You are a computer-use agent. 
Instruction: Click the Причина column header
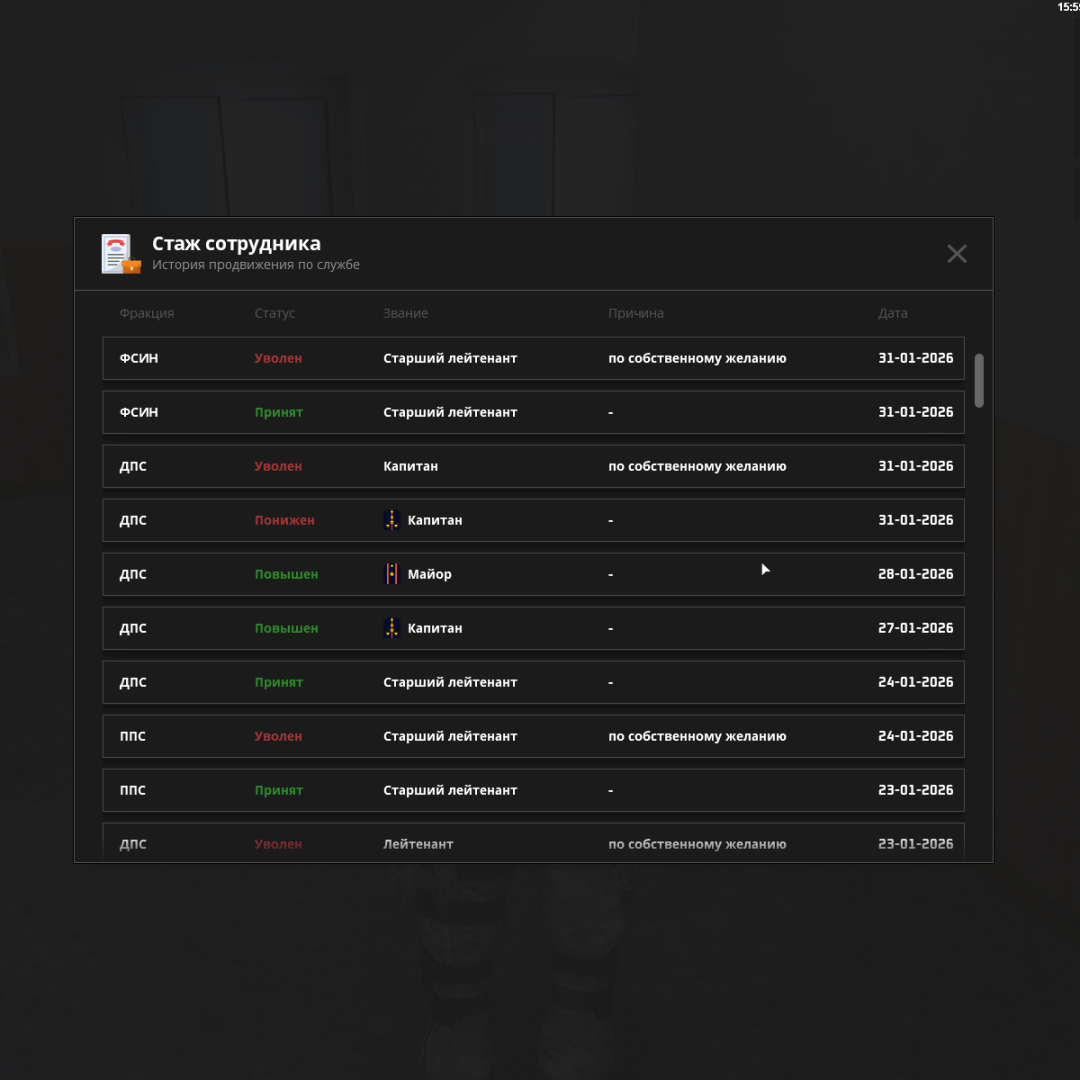(635, 313)
